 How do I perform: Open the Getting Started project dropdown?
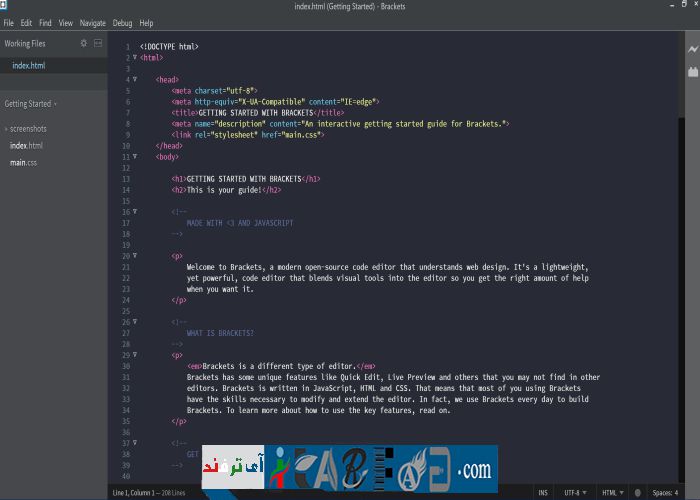(30, 103)
